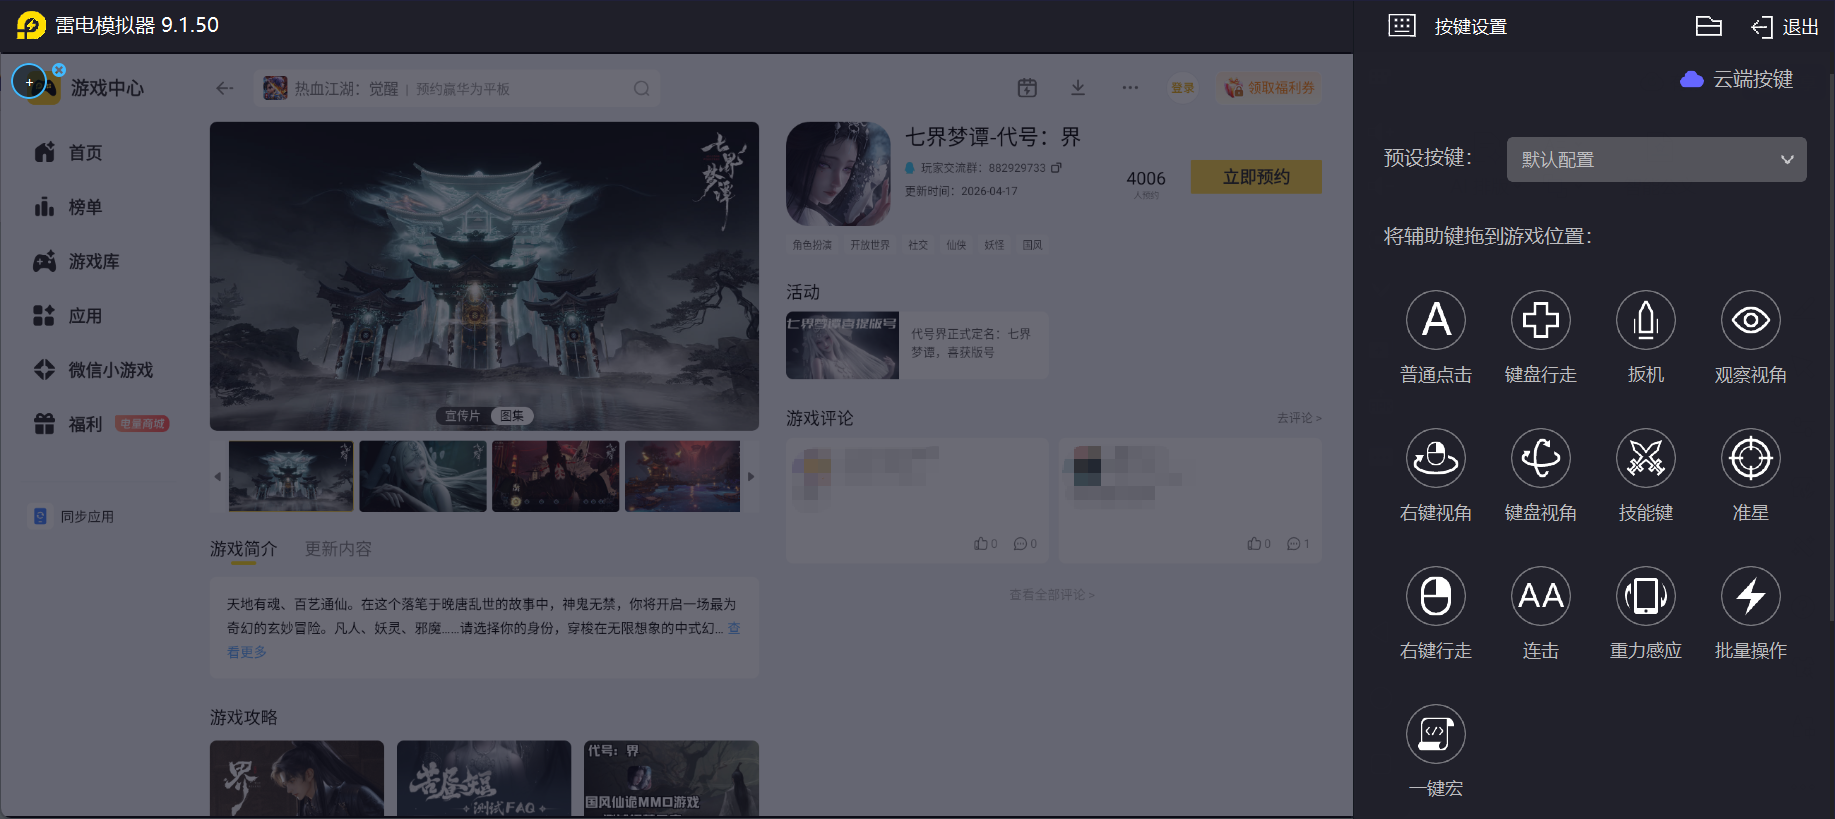Click the 国风 genre tag
The width and height of the screenshot is (1835, 819).
[1032, 245]
